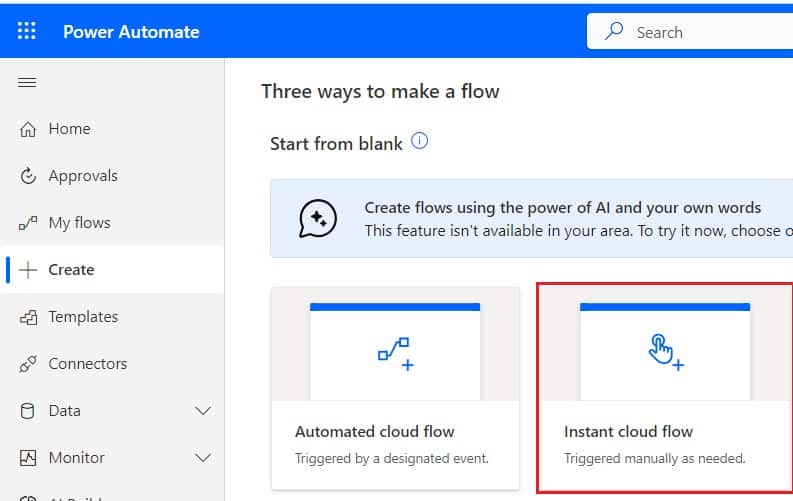The image size is (793, 501).
Task: Click the Automated cloud flow diagram icon
Action: (396, 354)
